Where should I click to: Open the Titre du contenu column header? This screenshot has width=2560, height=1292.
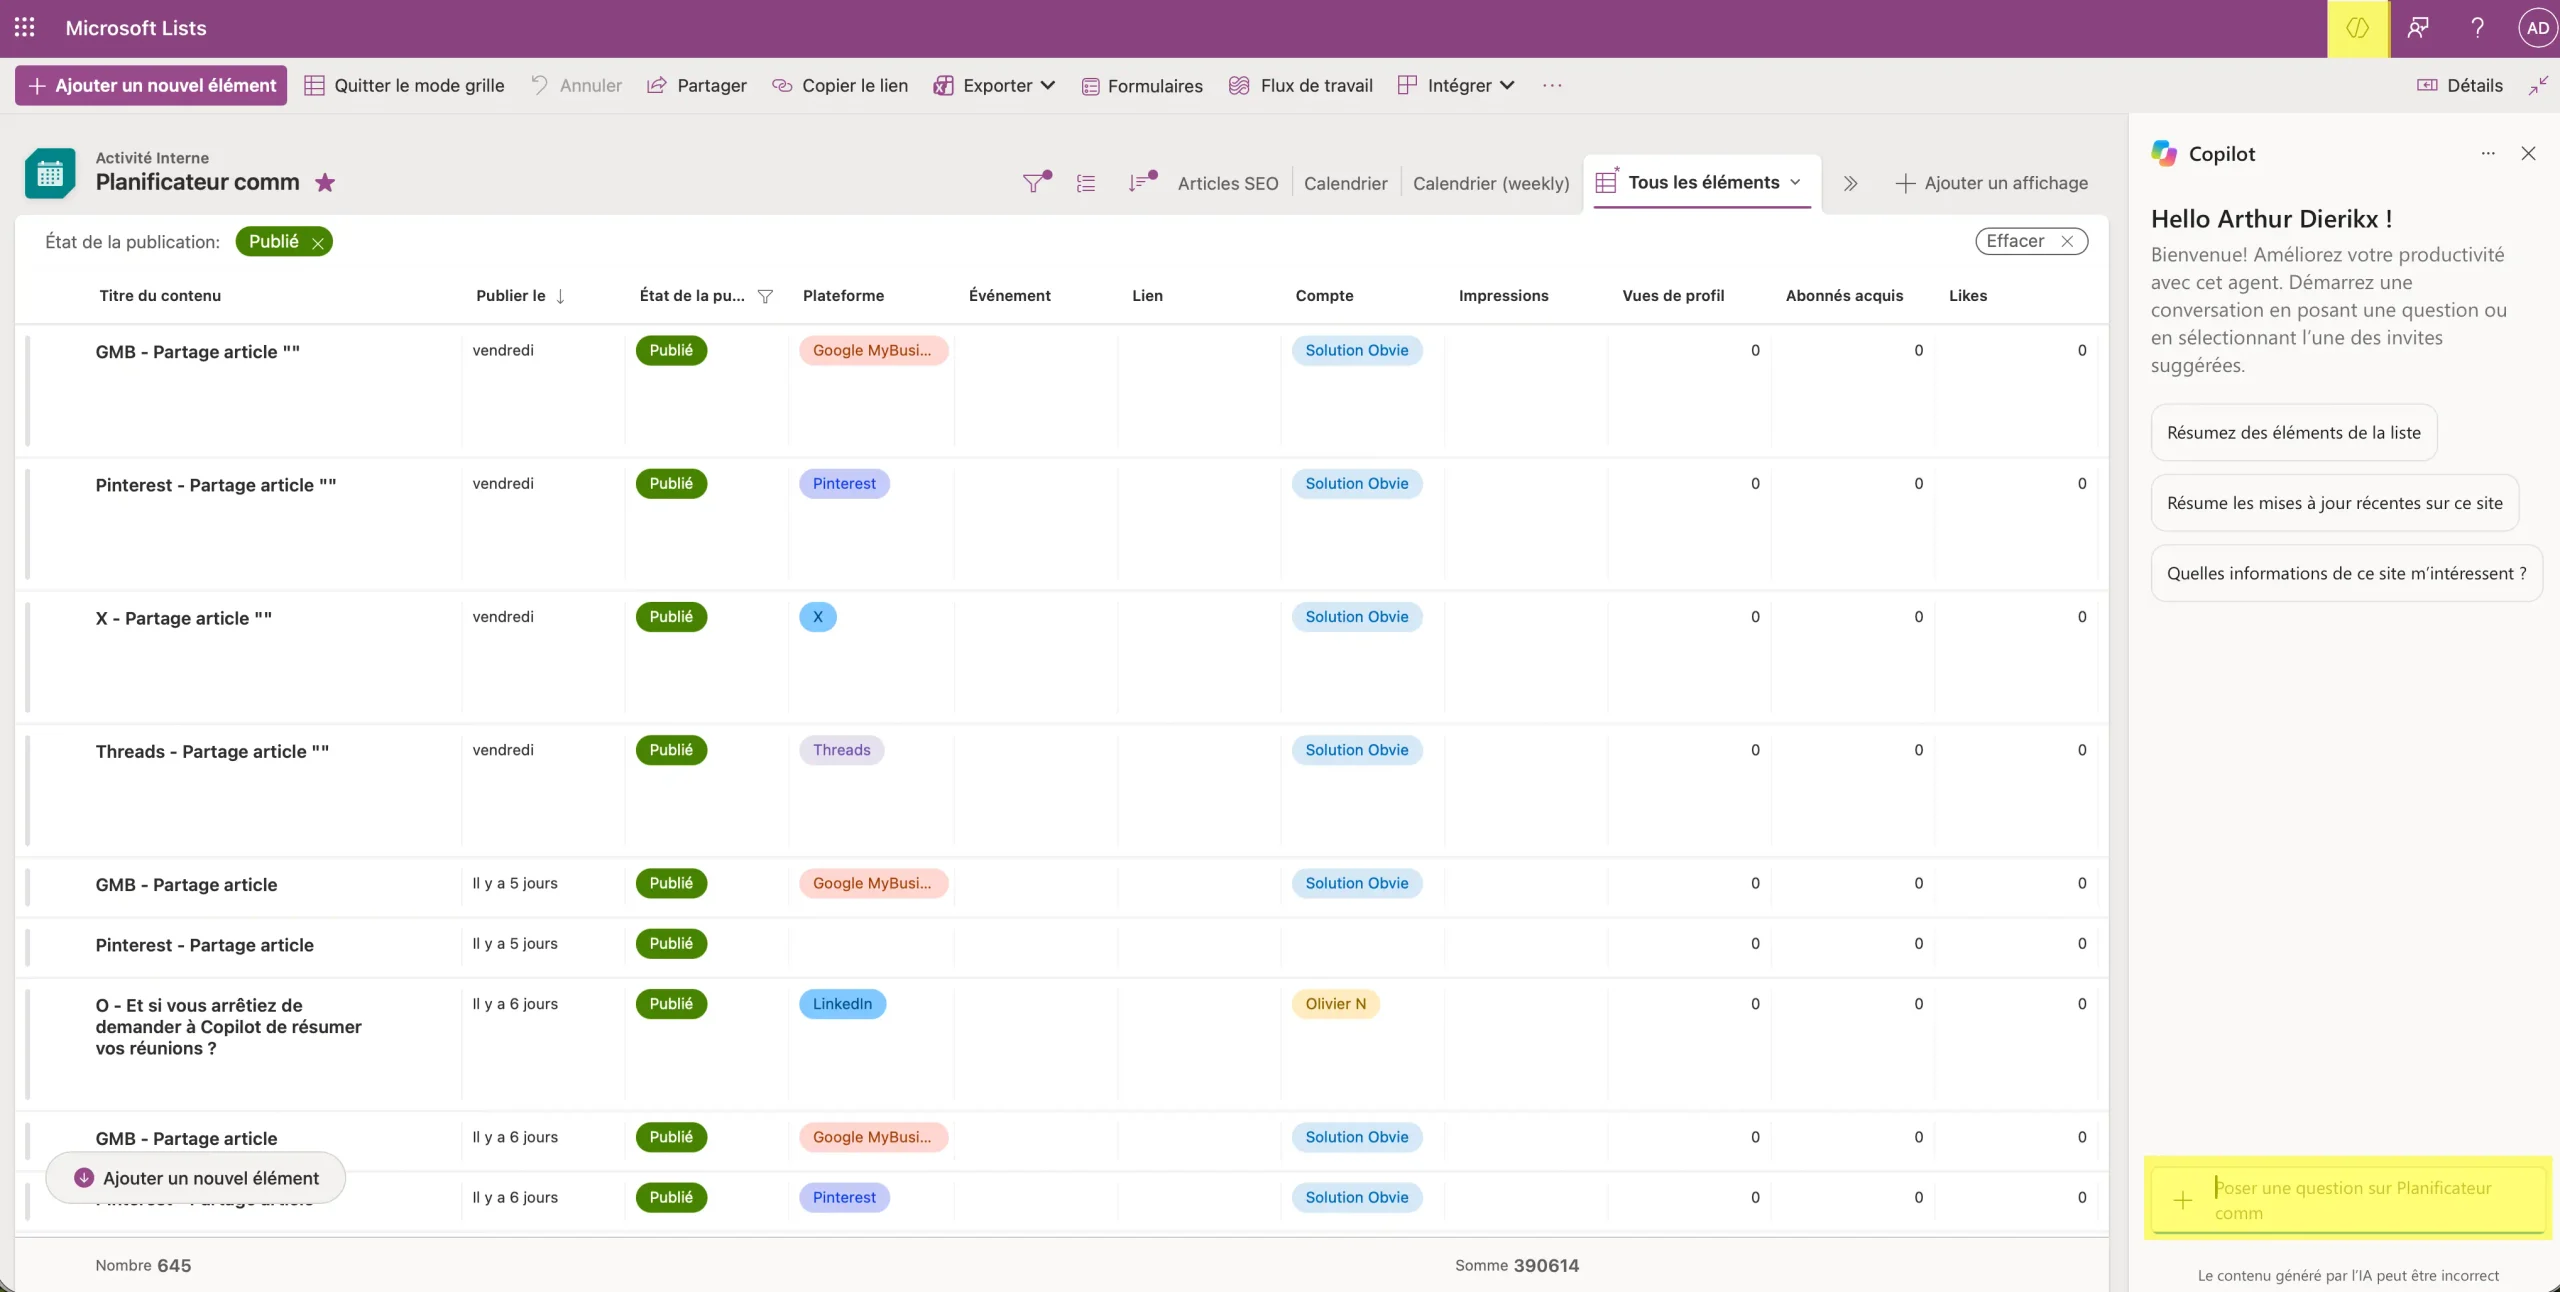160,295
